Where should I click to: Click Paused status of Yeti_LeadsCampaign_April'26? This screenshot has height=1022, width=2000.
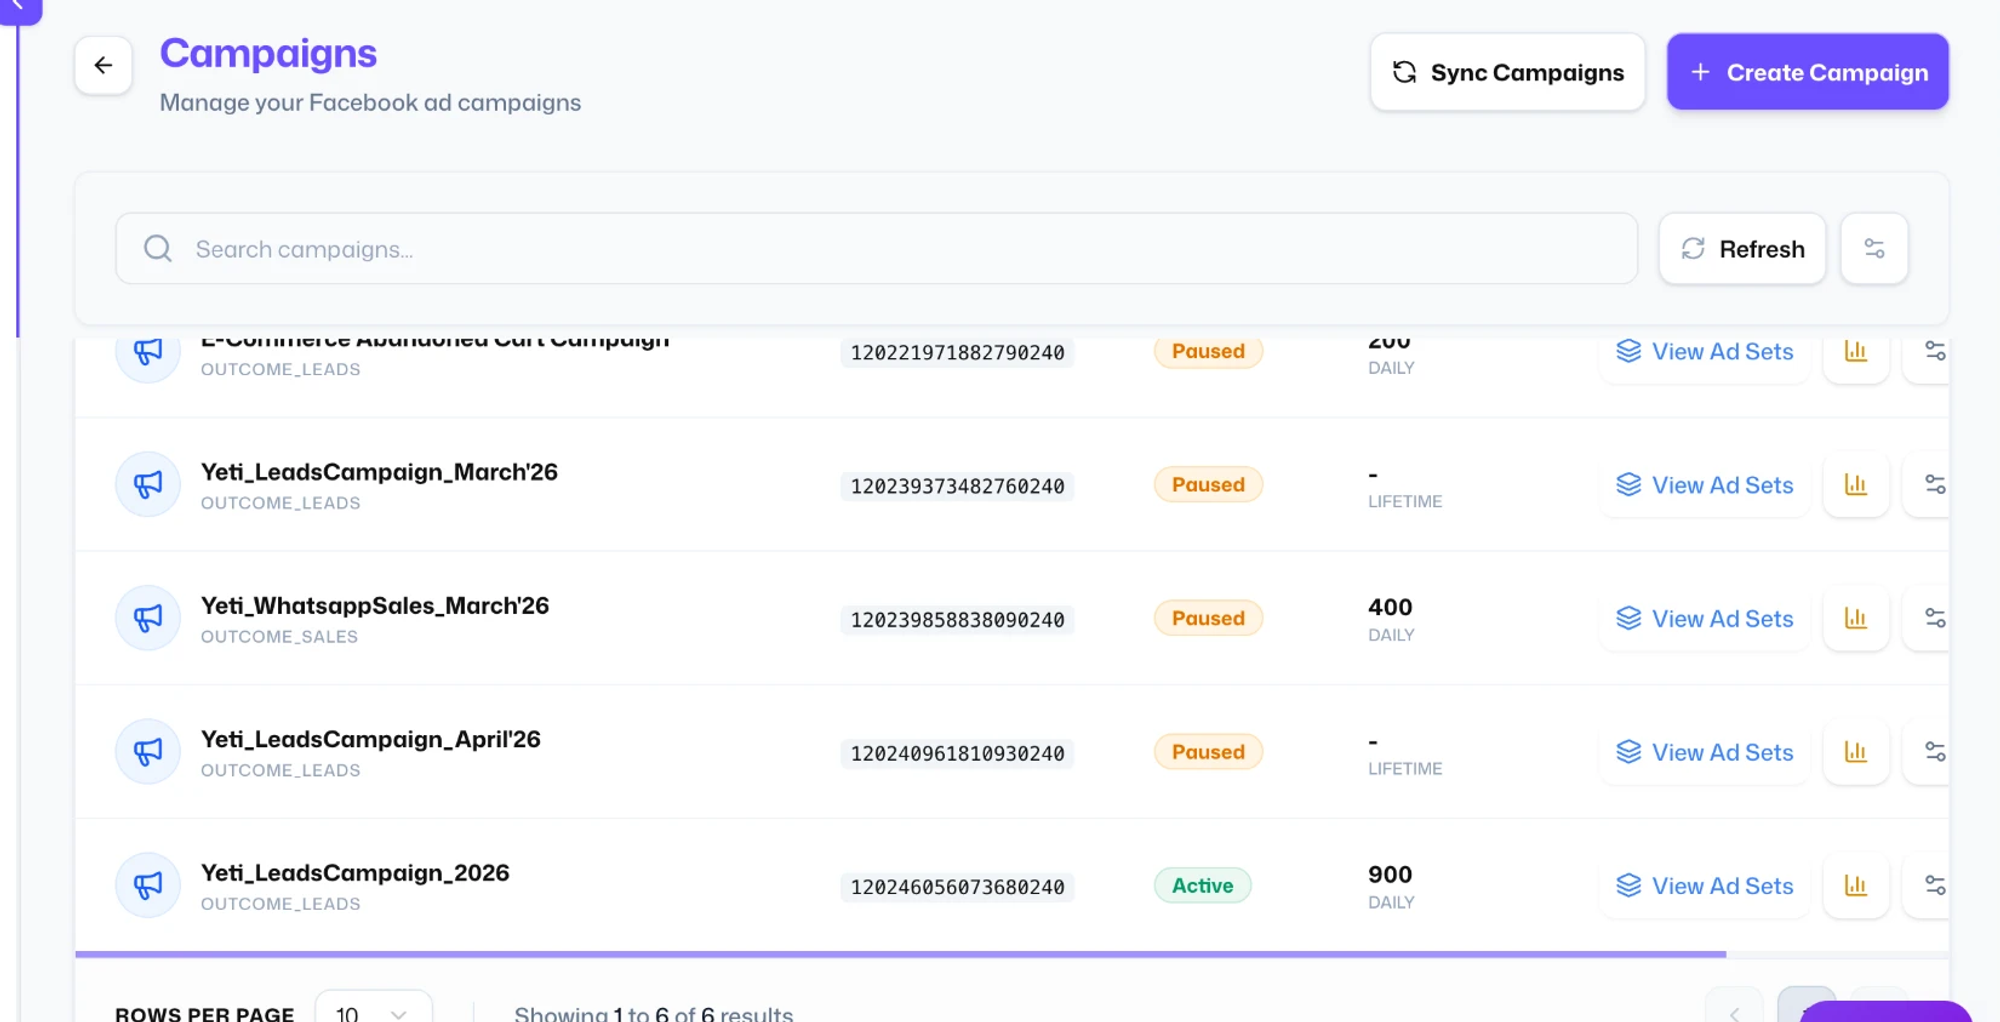[1208, 752]
